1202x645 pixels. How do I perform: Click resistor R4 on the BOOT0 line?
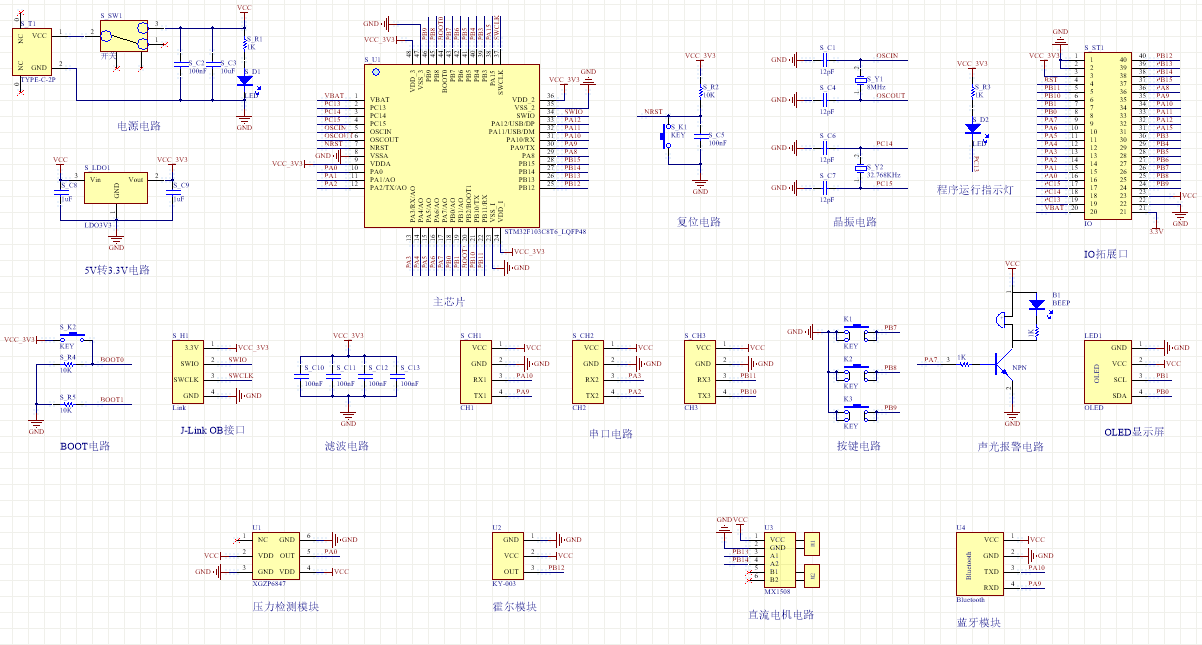67,364
